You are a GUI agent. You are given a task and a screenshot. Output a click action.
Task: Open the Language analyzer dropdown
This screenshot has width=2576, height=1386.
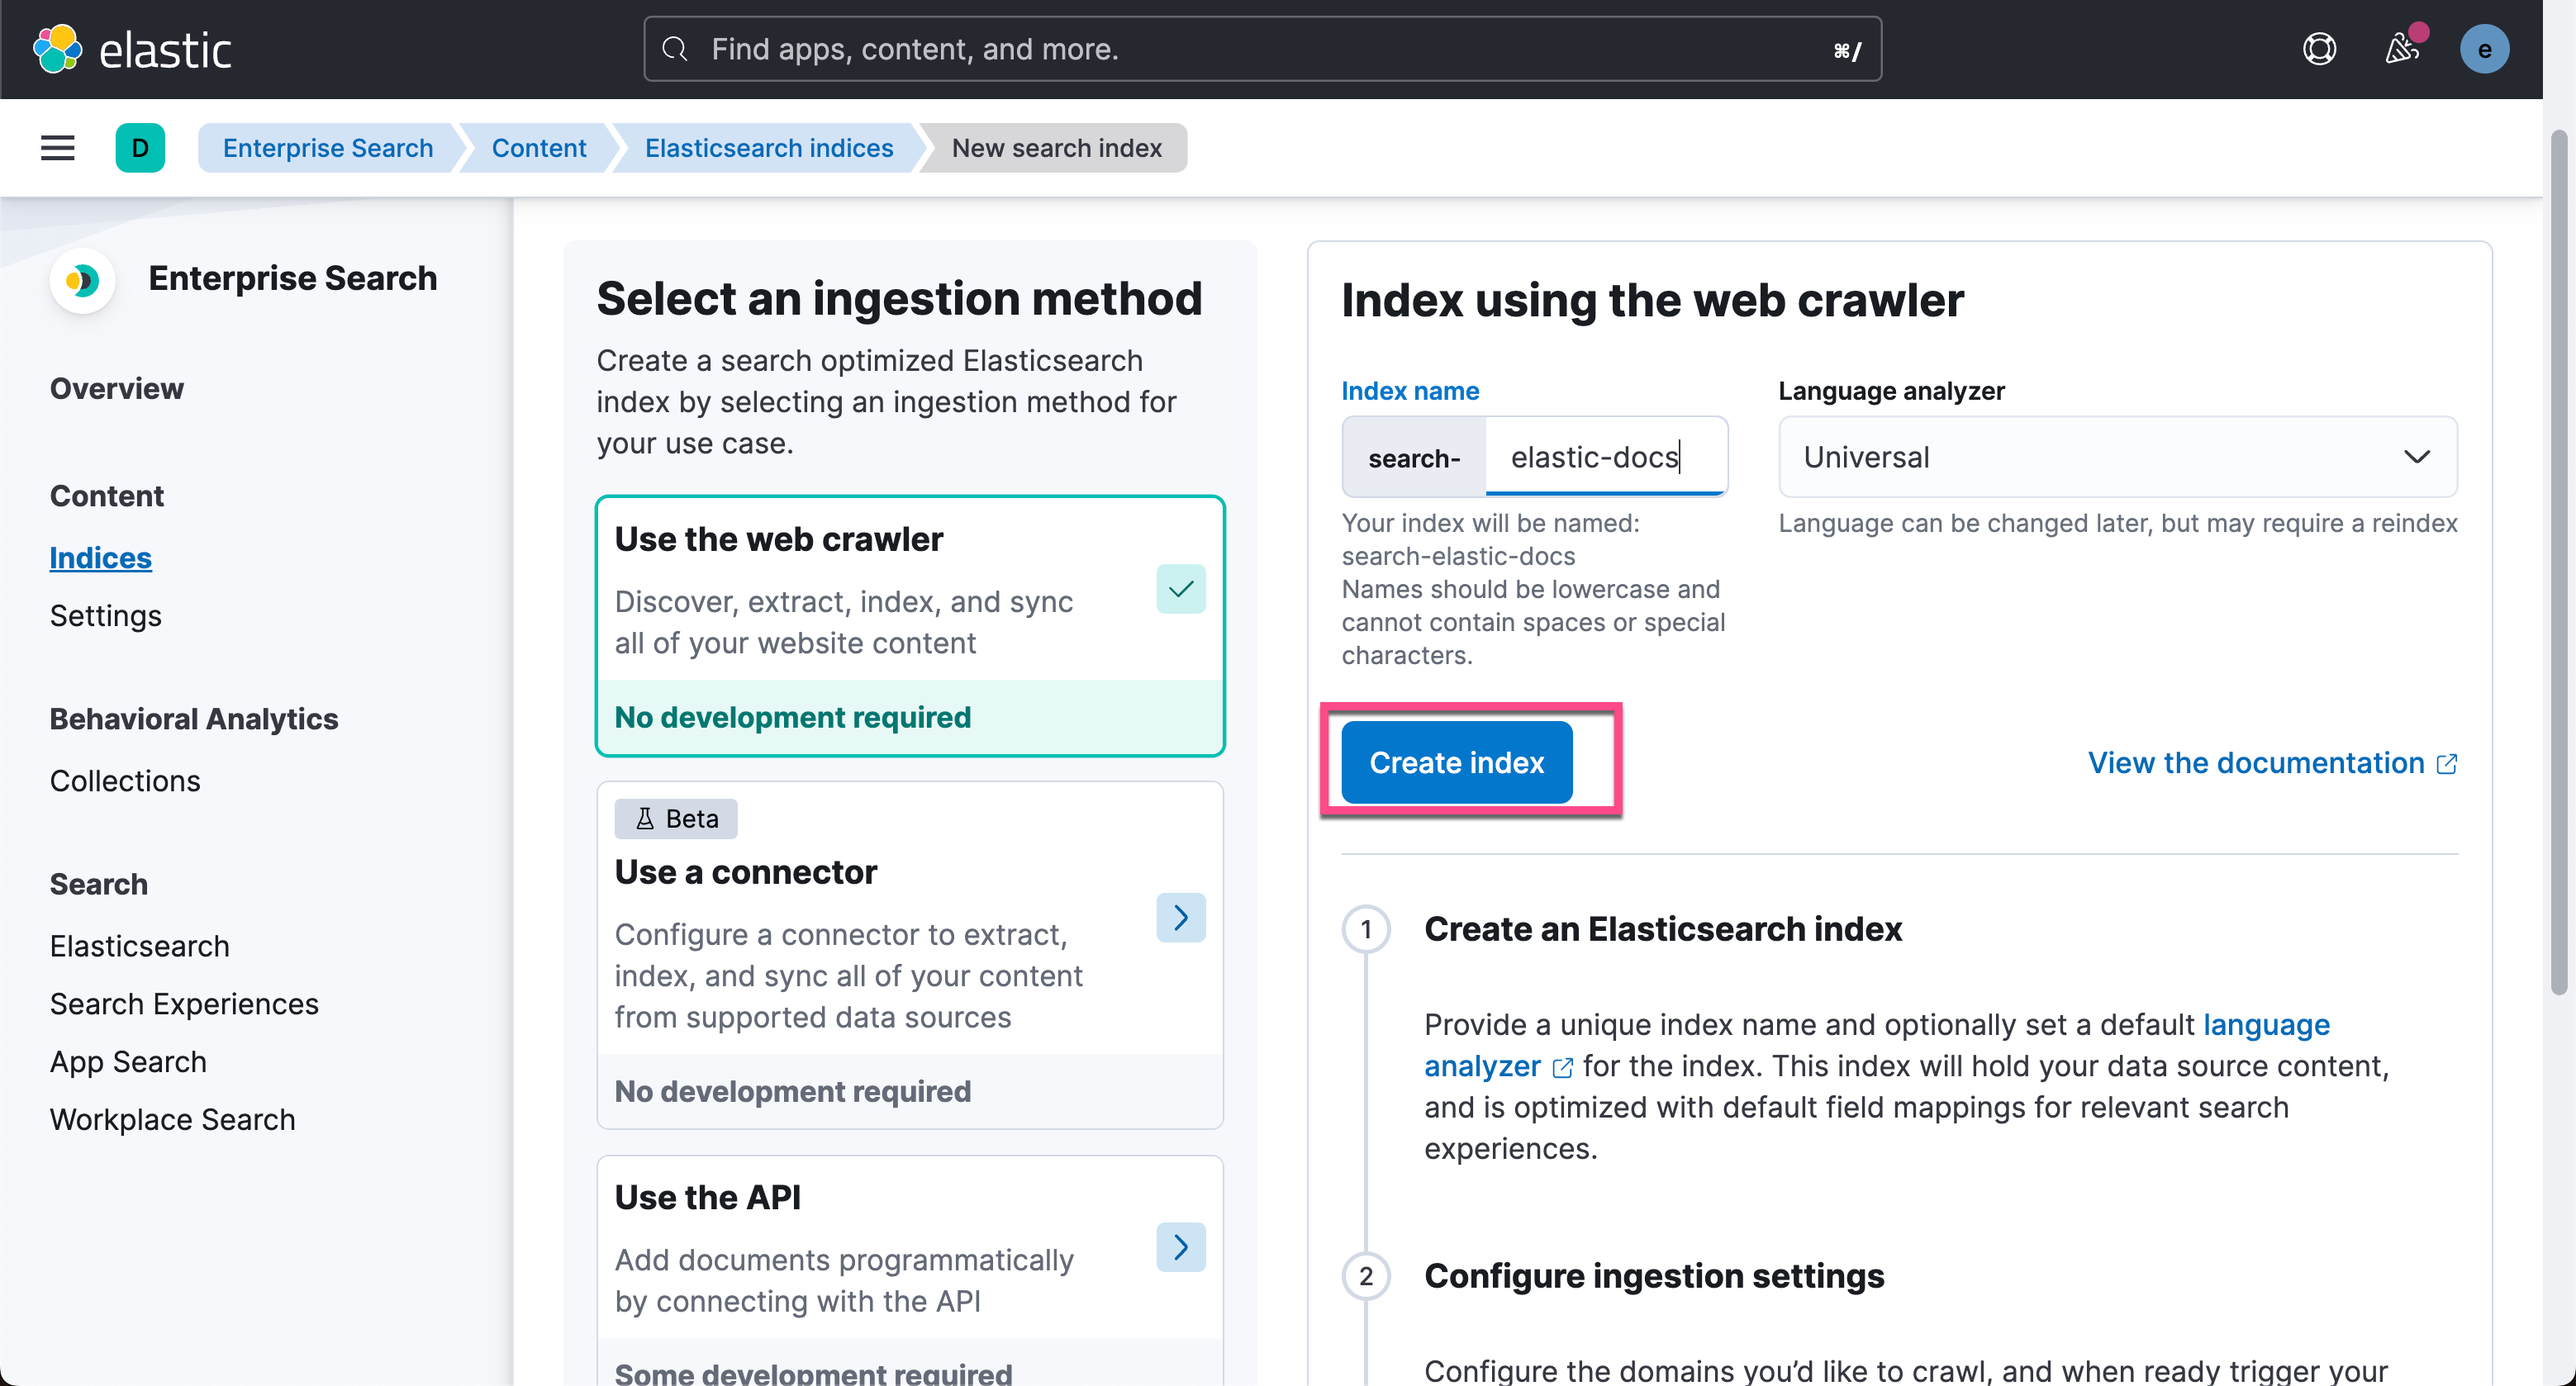click(2117, 457)
